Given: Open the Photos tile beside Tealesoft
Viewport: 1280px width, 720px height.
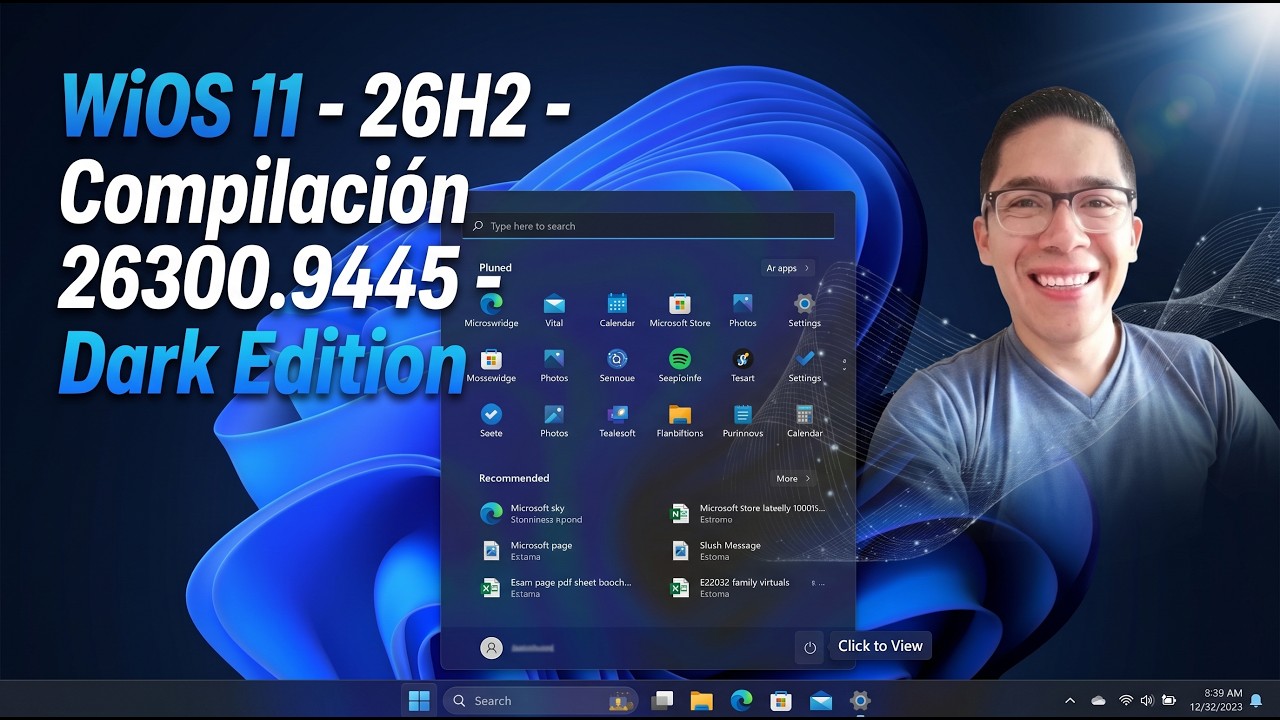Looking at the screenshot, I should pyautogui.click(x=554, y=420).
